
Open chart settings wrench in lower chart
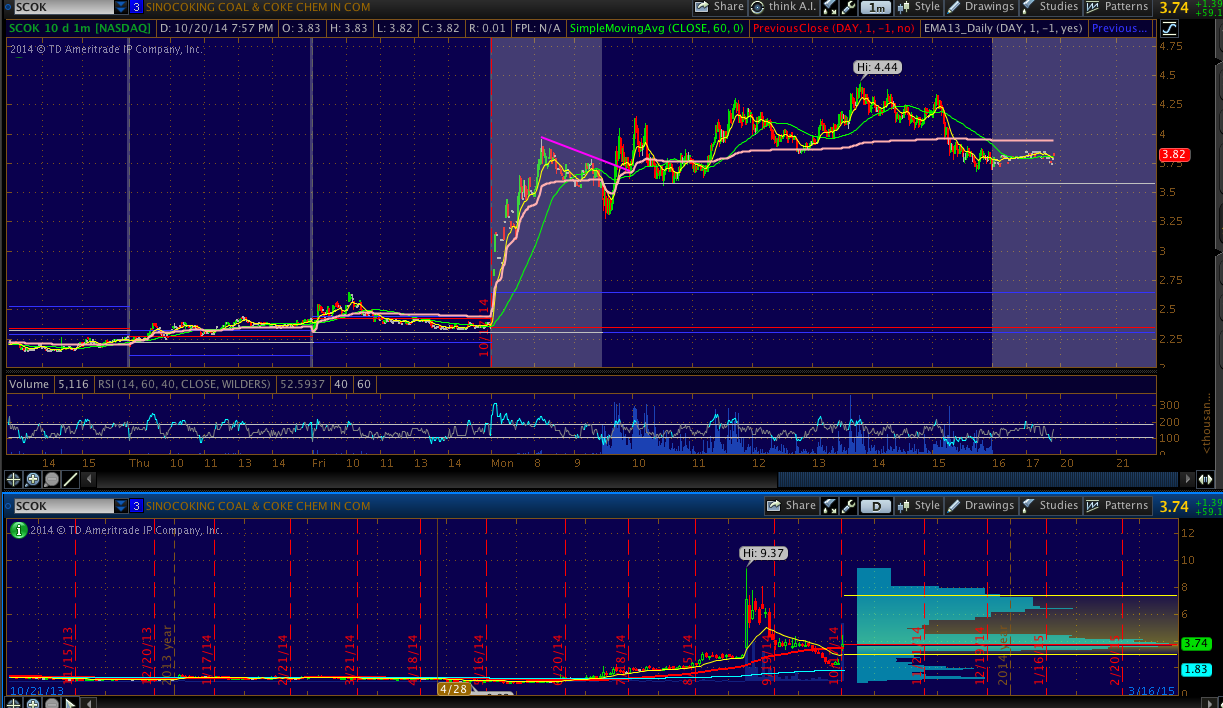[x=847, y=506]
